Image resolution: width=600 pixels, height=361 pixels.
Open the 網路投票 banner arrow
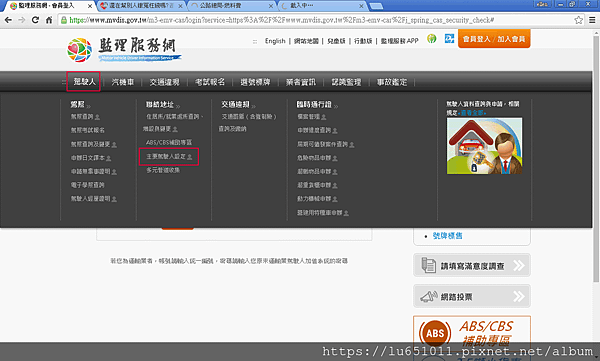[519, 296]
